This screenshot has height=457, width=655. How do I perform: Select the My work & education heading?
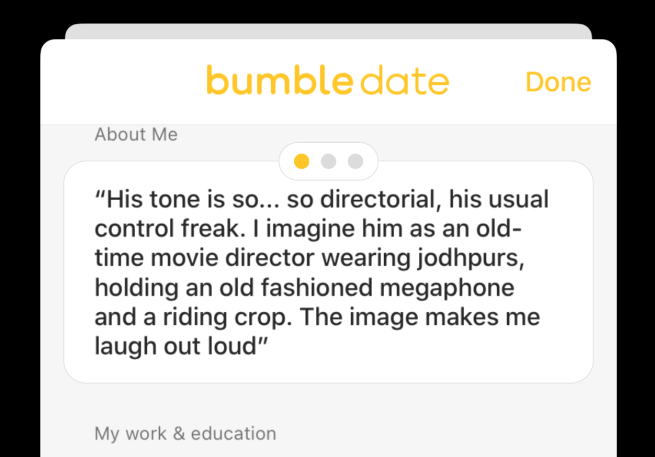coord(185,433)
